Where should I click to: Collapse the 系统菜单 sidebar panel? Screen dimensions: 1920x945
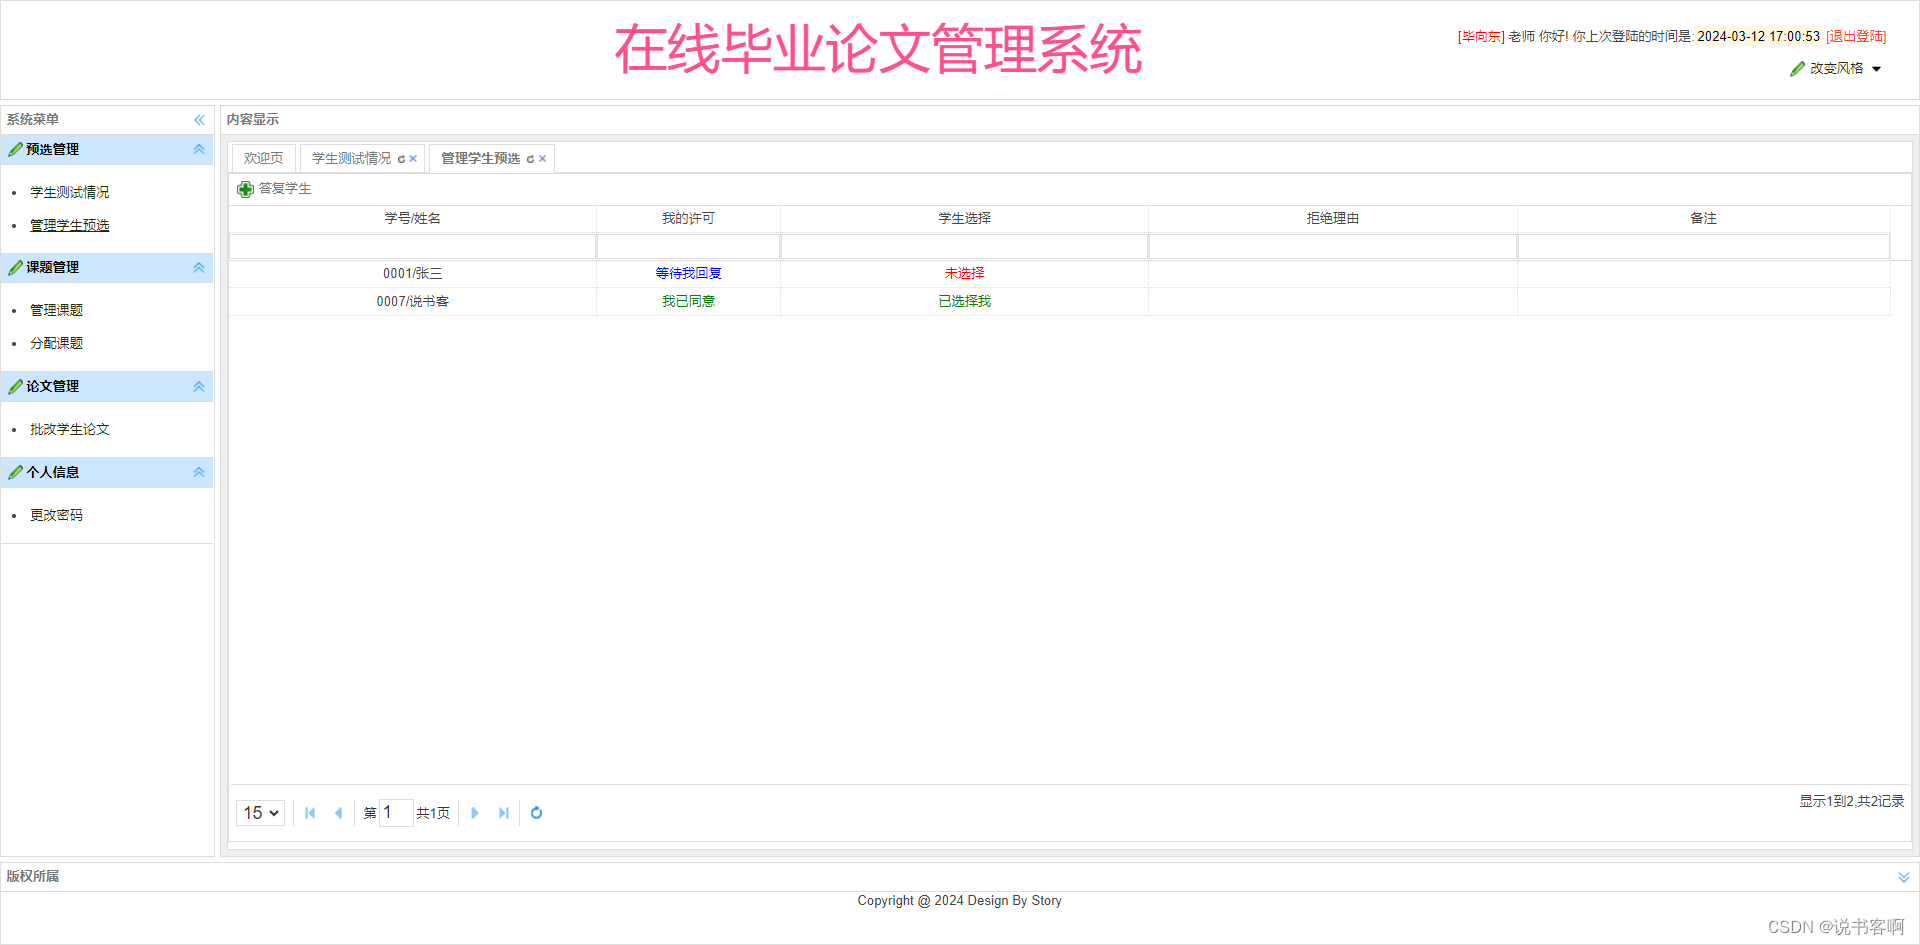pyautogui.click(x=199, y=120)
